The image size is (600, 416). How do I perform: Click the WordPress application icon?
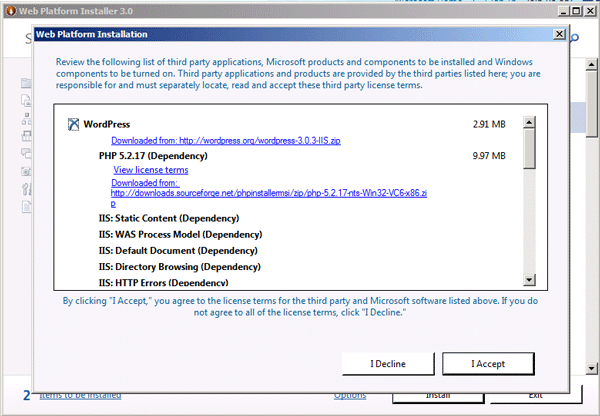73,124
